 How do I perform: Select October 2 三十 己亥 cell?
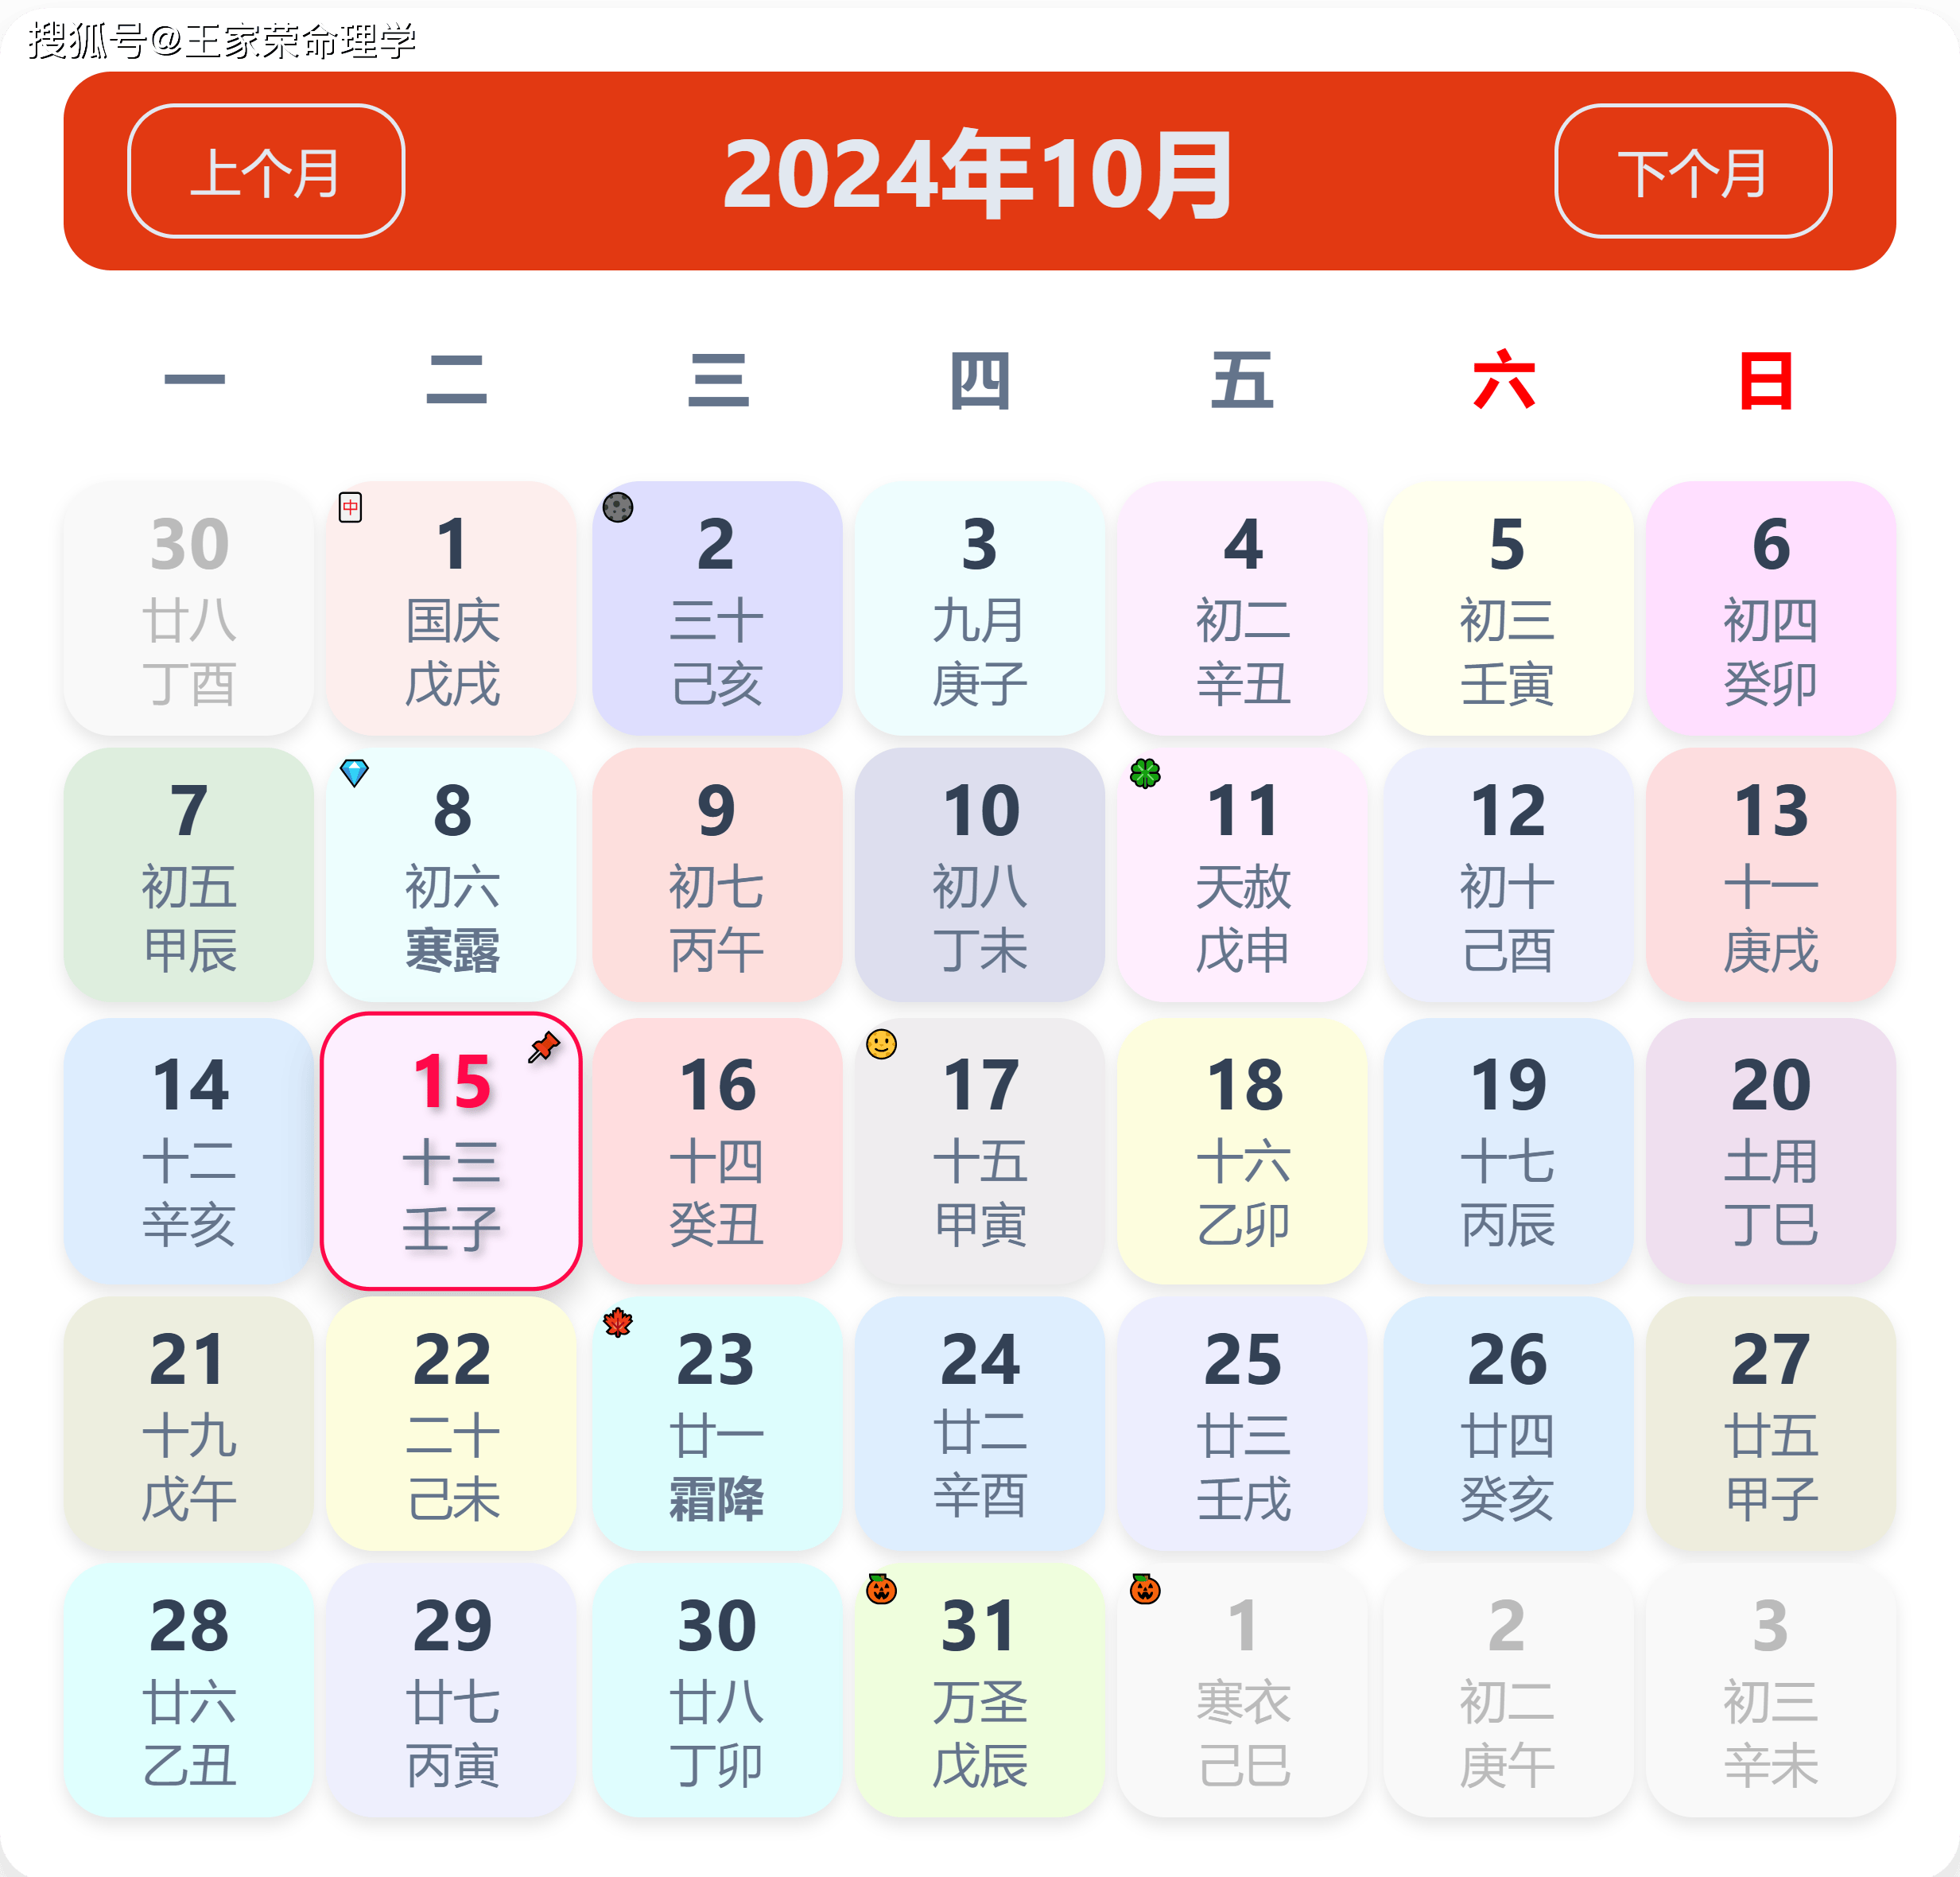coord(717,608)
